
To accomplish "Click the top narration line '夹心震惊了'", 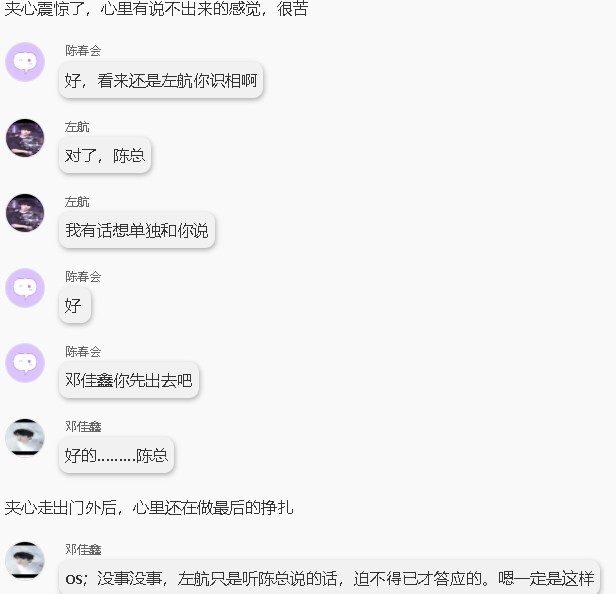I will pyautogui.click(x=156, y=9).
